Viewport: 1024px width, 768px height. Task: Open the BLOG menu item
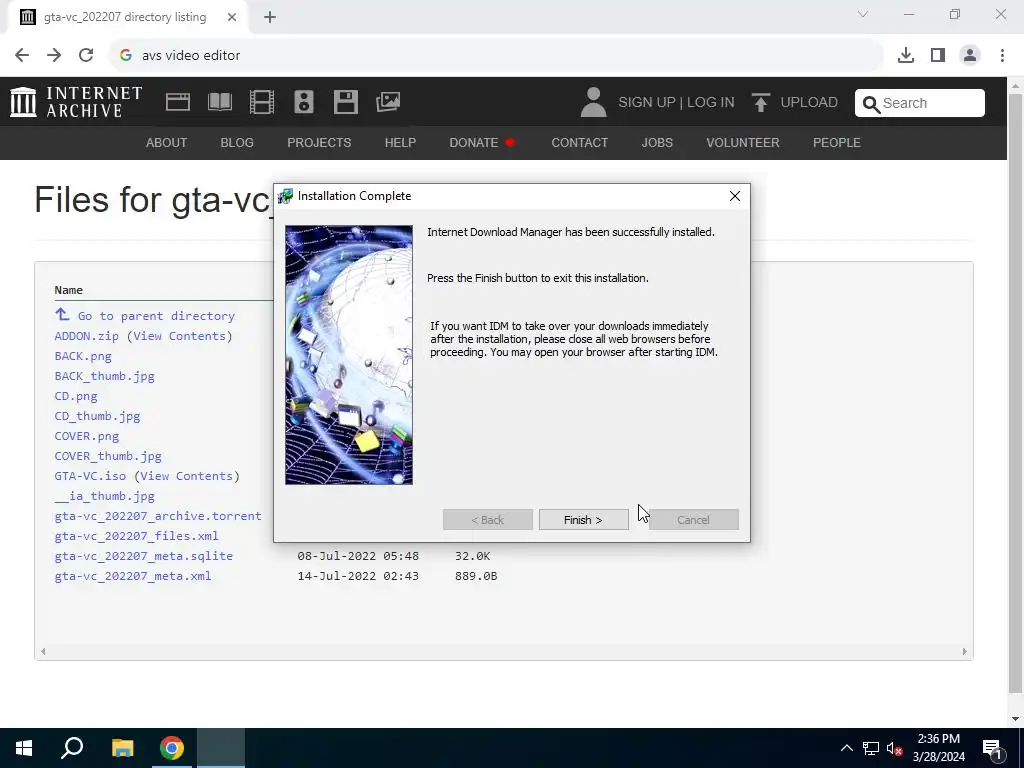pyautogui.click(x=237, y=142)
